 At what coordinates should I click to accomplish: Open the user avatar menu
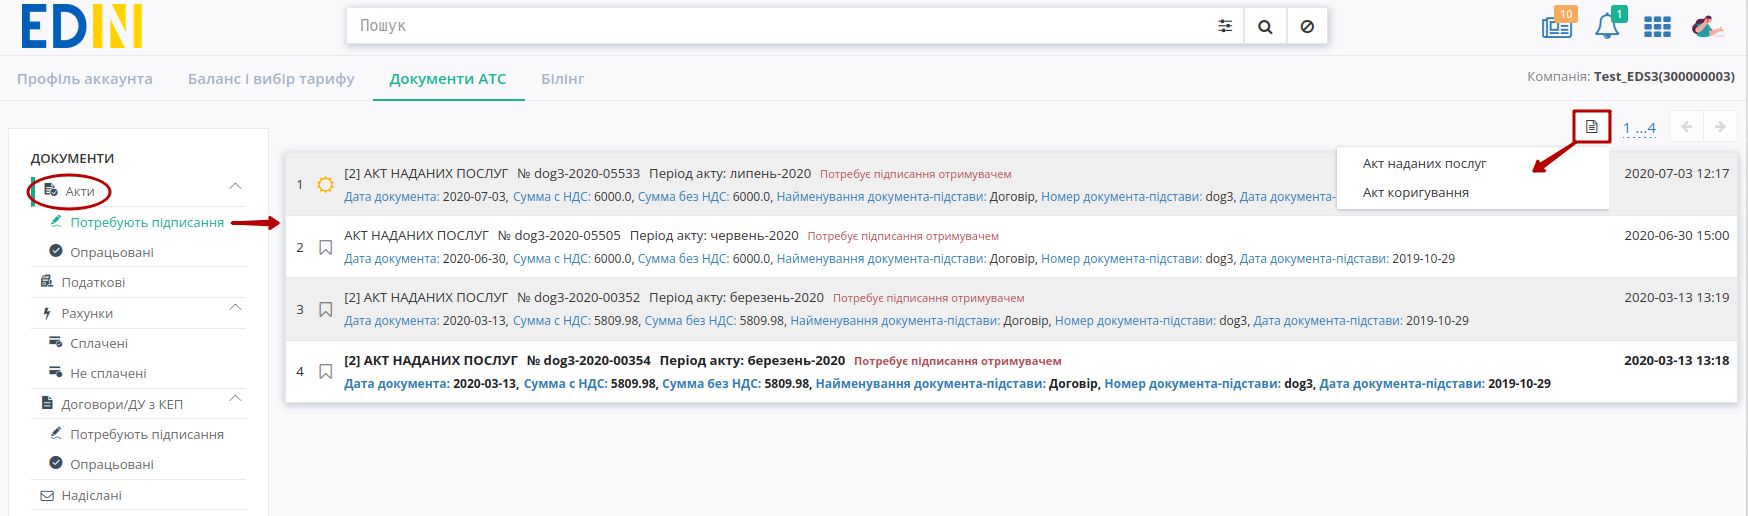click(1706, 27)
